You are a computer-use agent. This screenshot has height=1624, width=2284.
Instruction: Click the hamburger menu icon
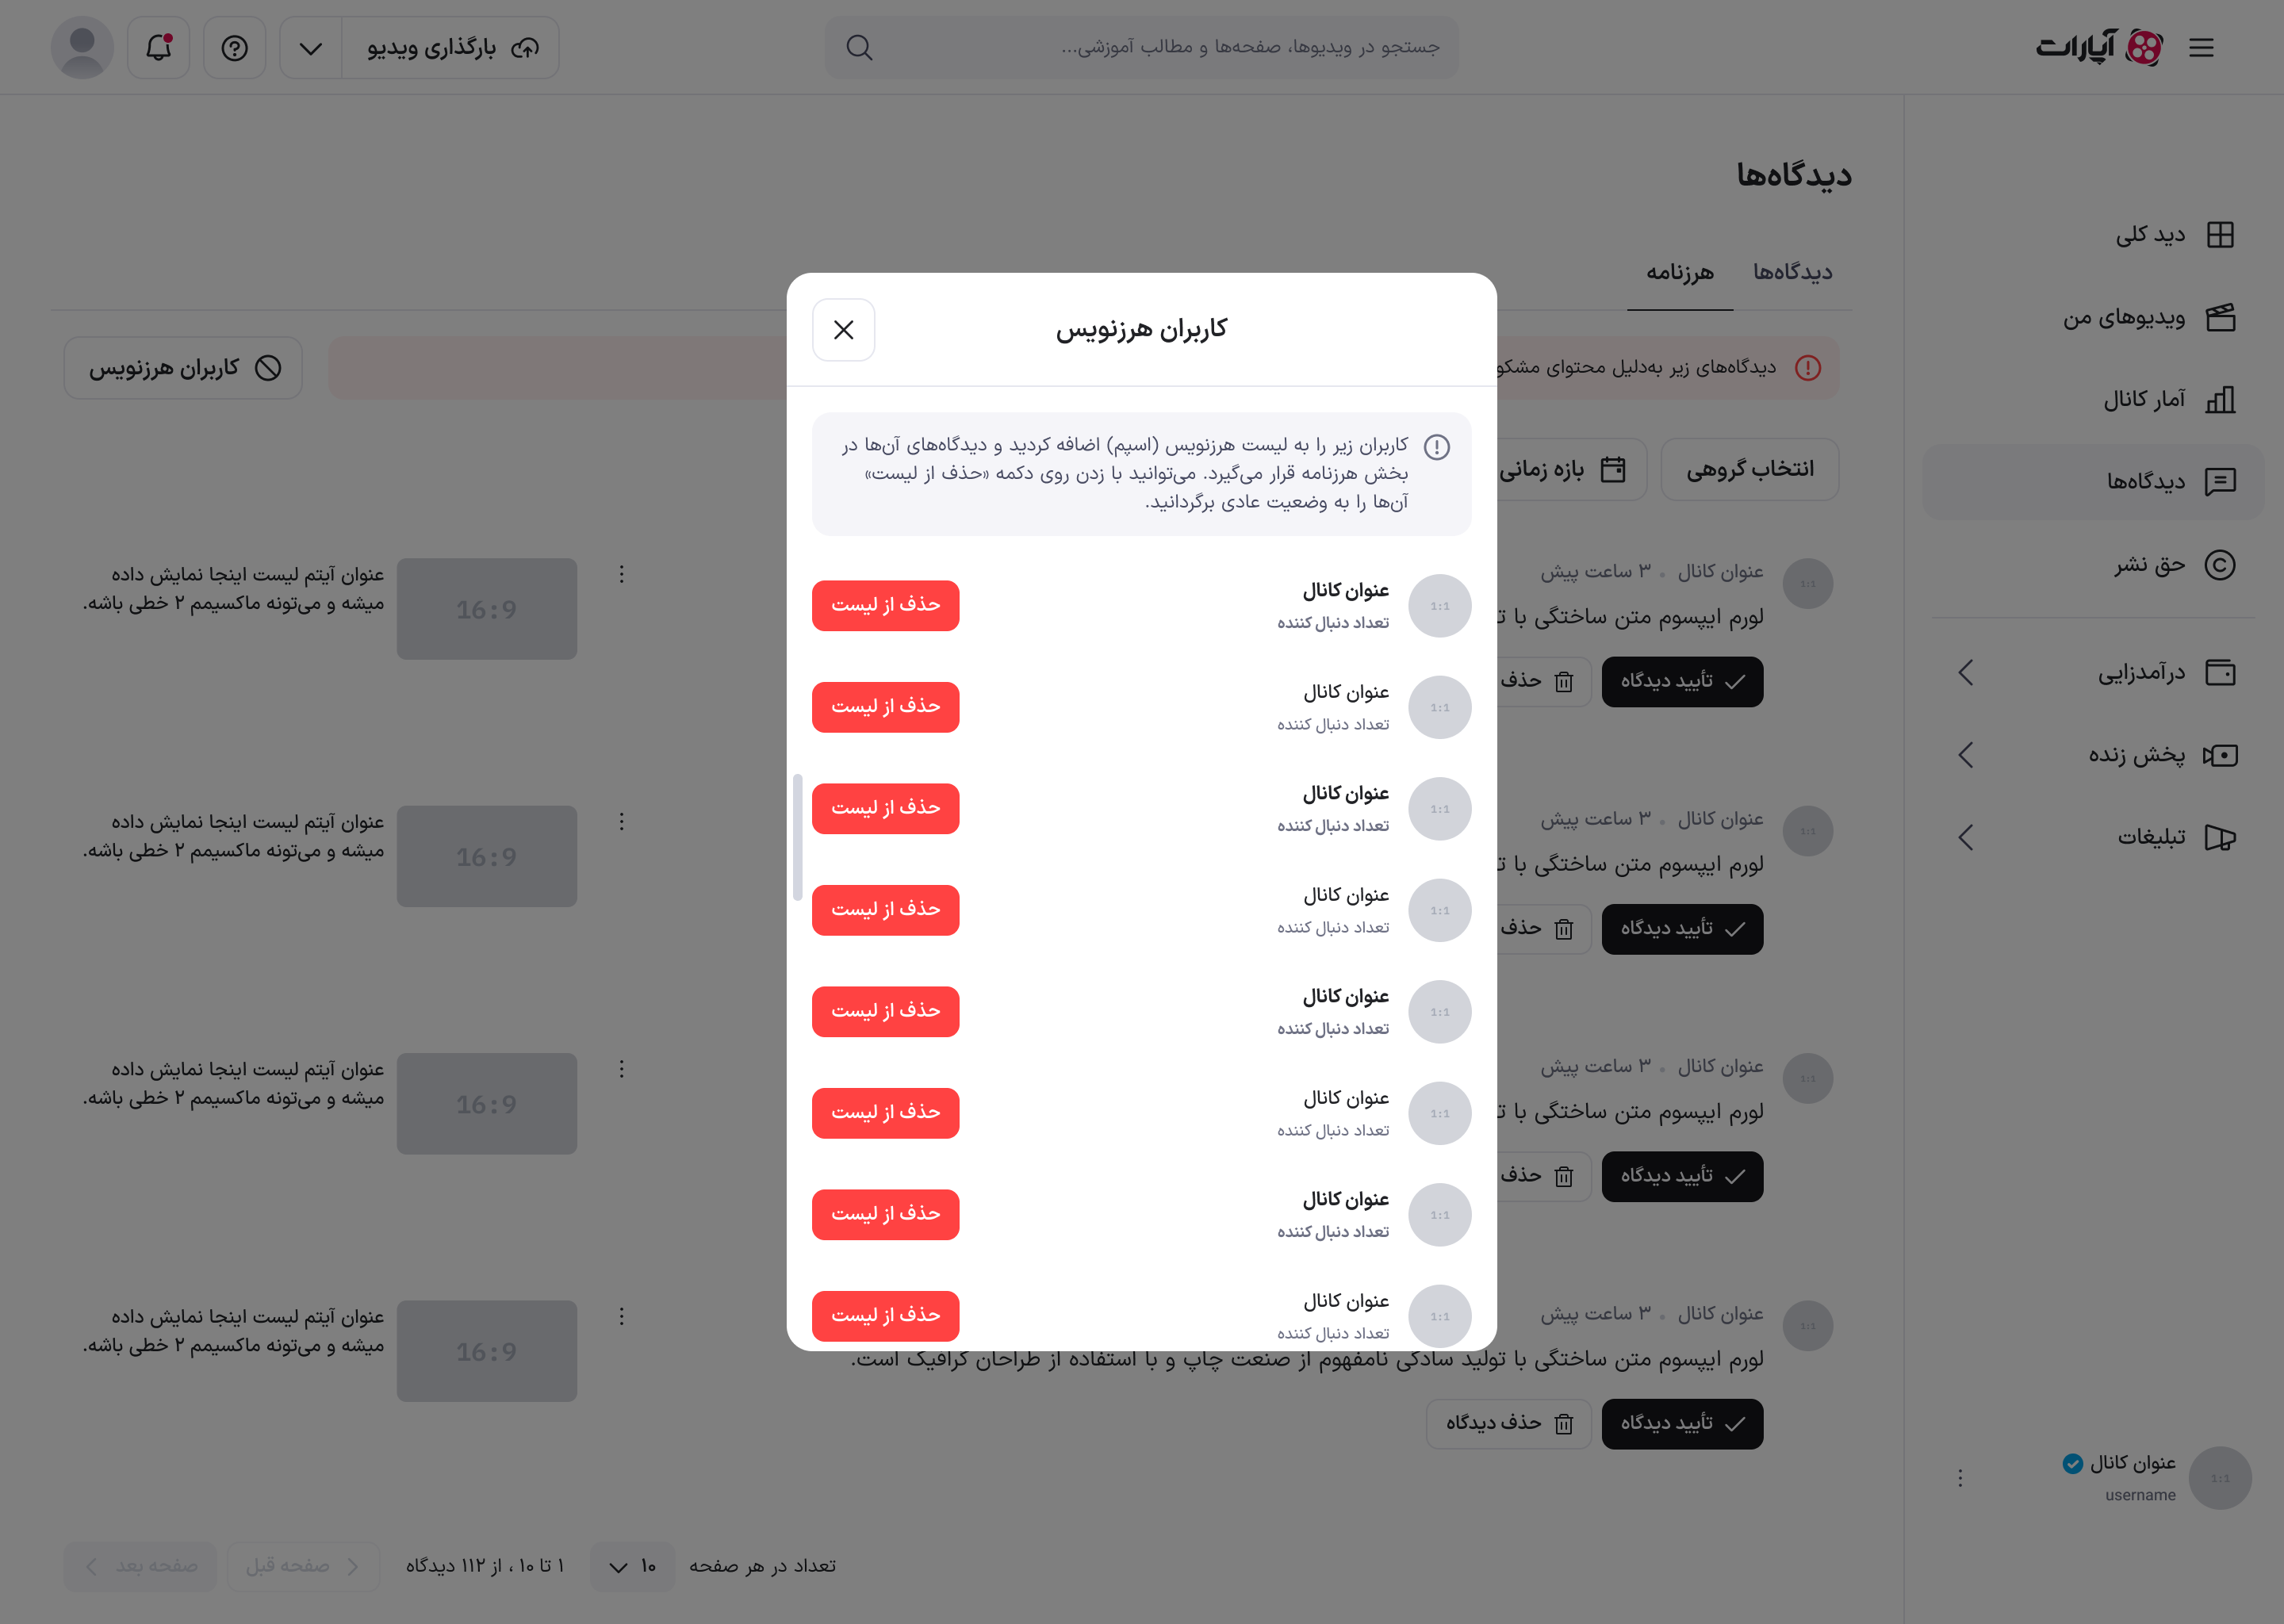pos(2201,47)
